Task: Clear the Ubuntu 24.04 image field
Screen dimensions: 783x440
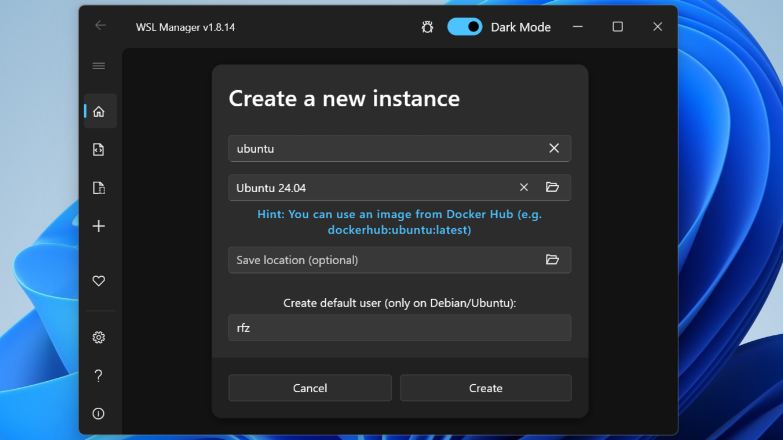Action: tap(523, 187)
